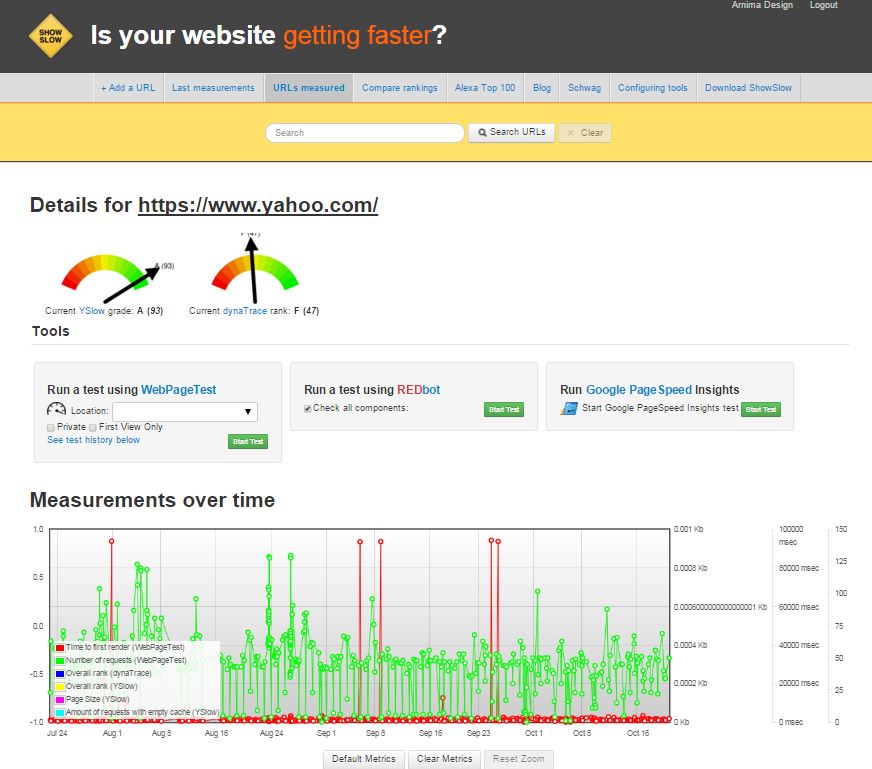Viewport: 872px width, 769px height.
Task: Go to Alexa Top 100 tab
Action: click(x=485, y=88)
